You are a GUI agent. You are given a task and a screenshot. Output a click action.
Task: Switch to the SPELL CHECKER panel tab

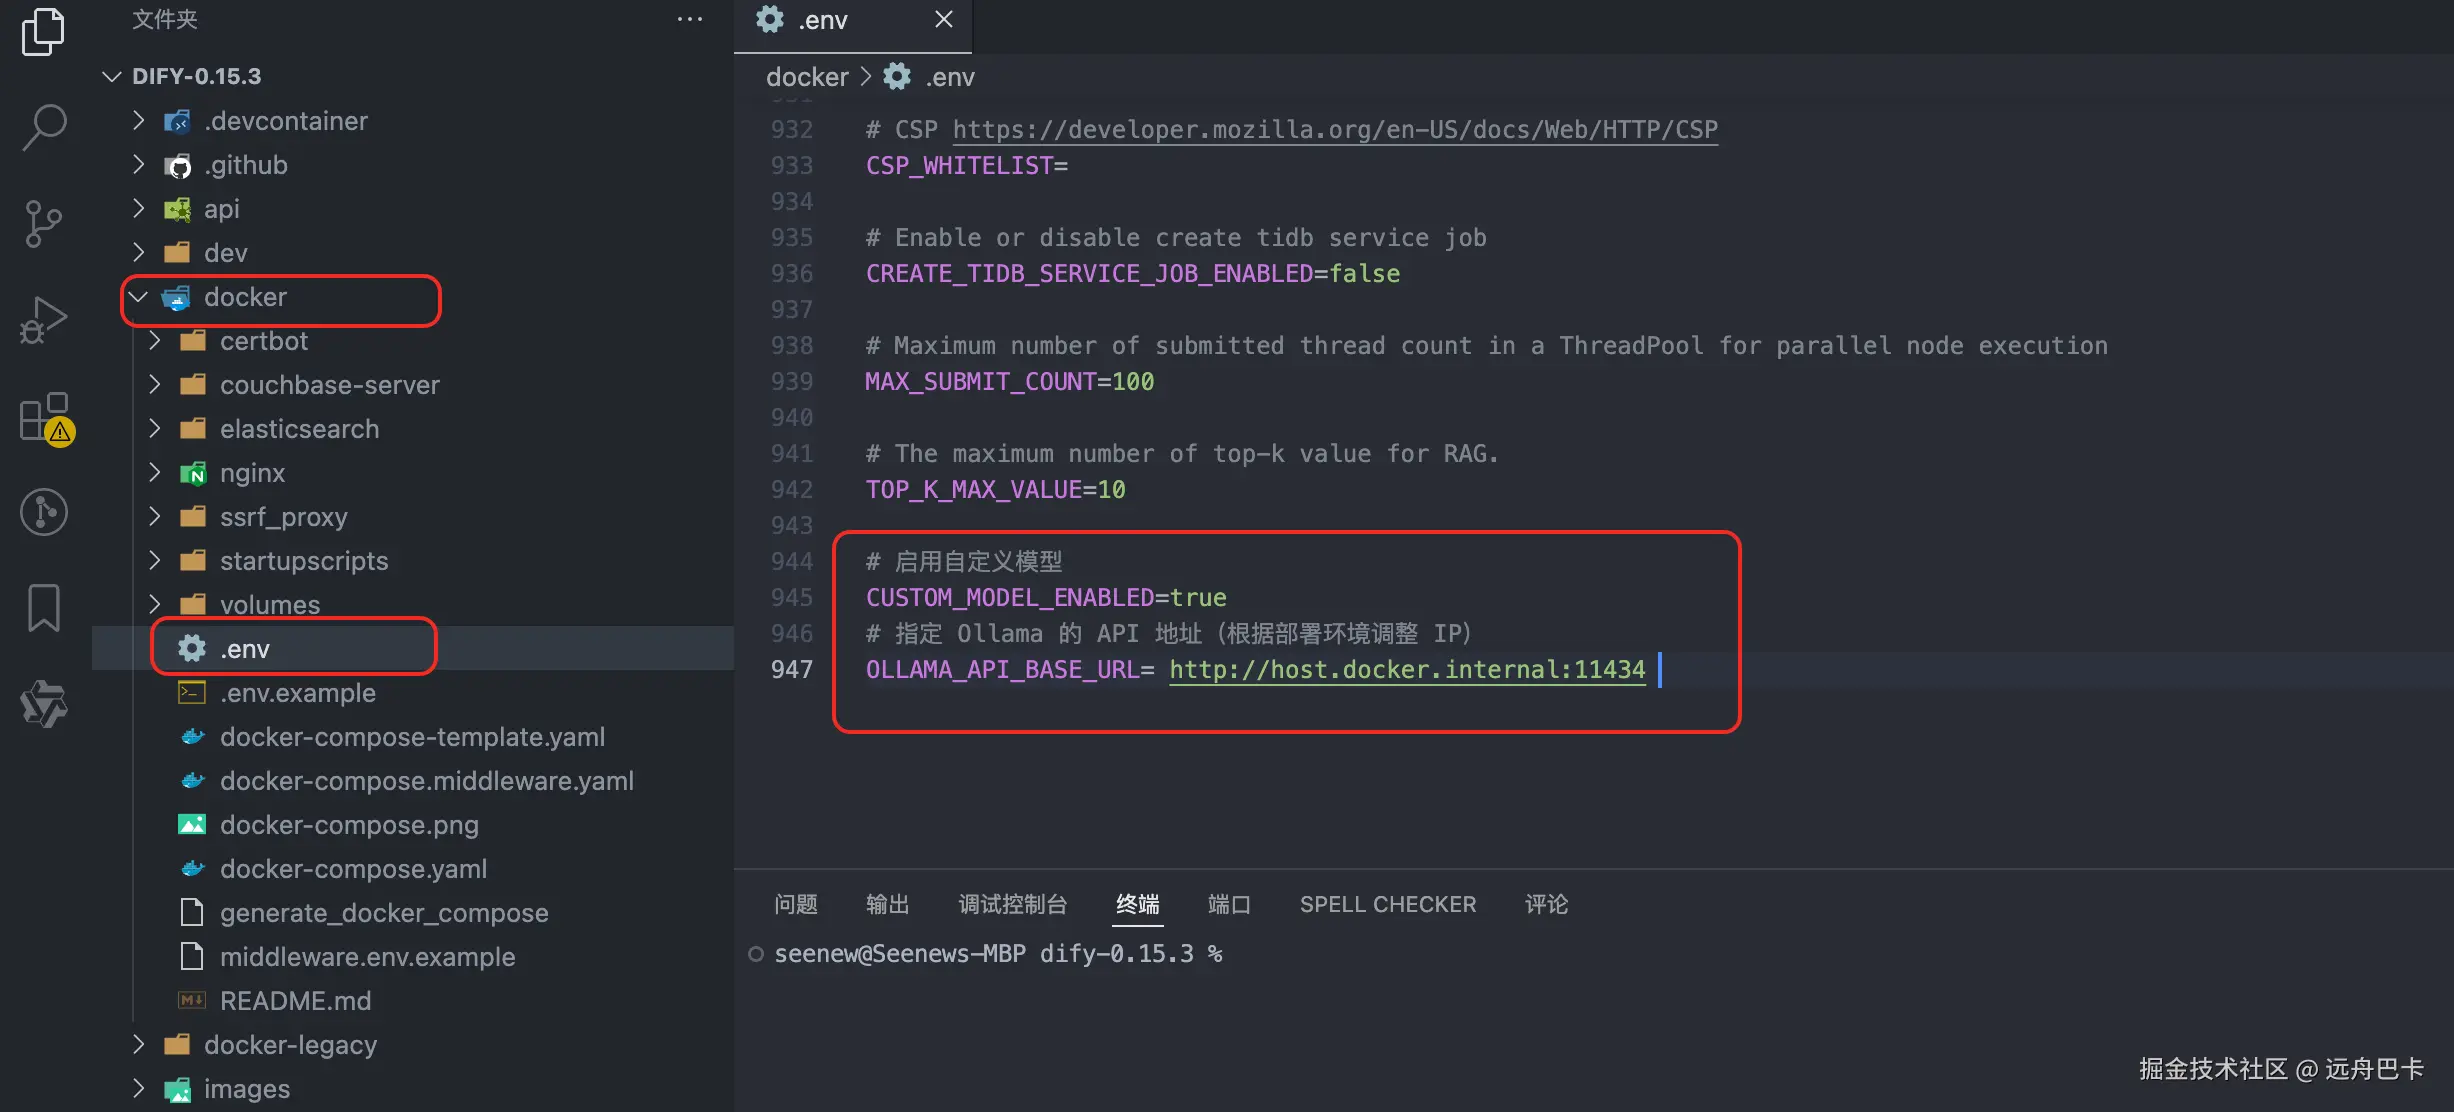tap(1387, 904)
